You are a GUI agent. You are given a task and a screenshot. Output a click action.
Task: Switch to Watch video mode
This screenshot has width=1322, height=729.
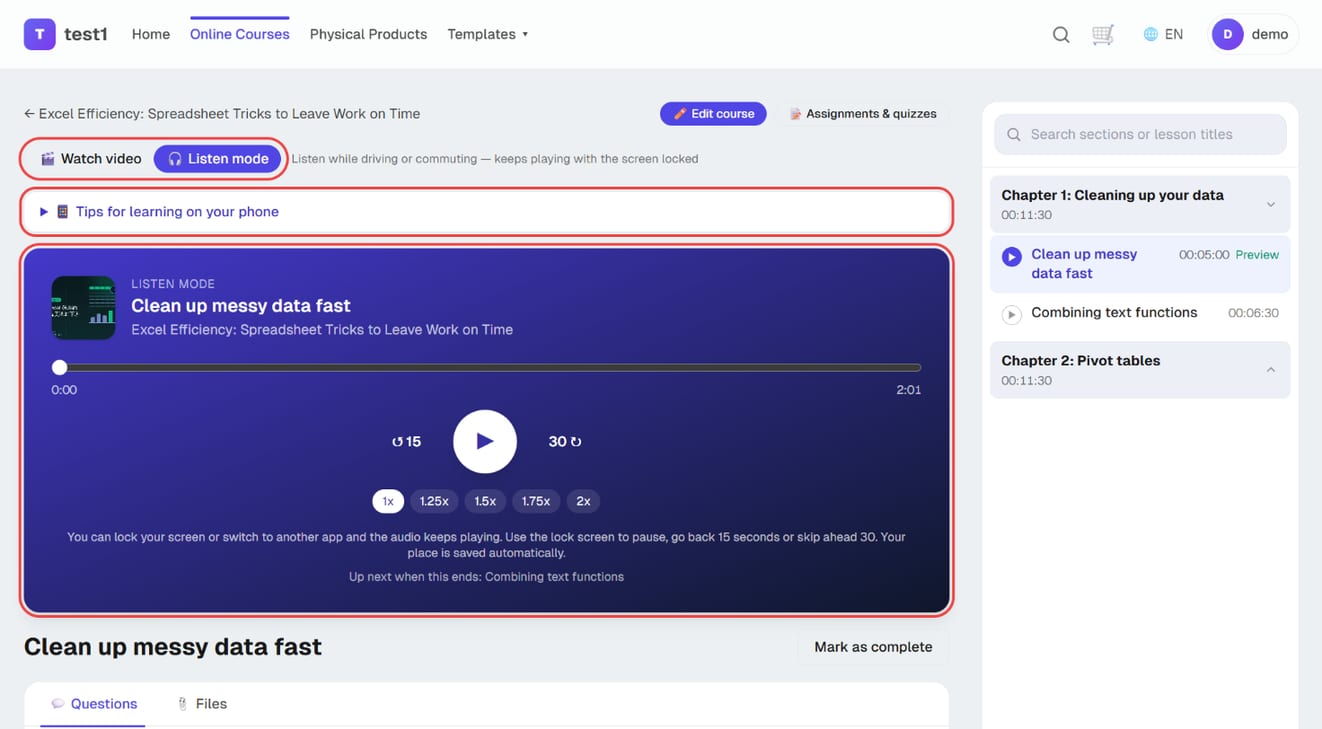91,159
